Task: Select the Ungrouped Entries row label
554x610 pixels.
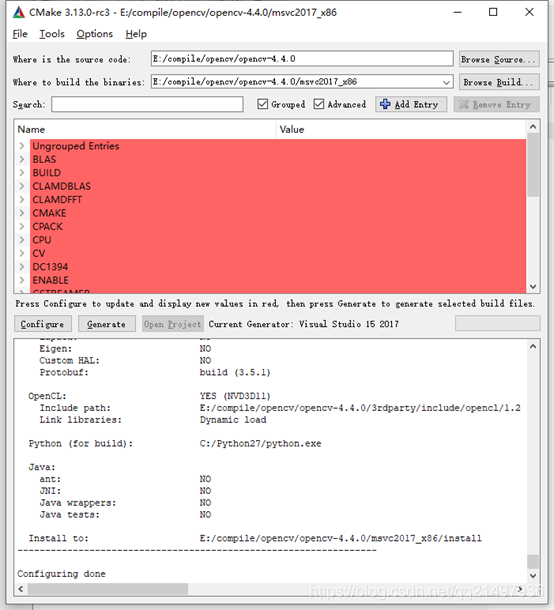Action: coord(76,146)
